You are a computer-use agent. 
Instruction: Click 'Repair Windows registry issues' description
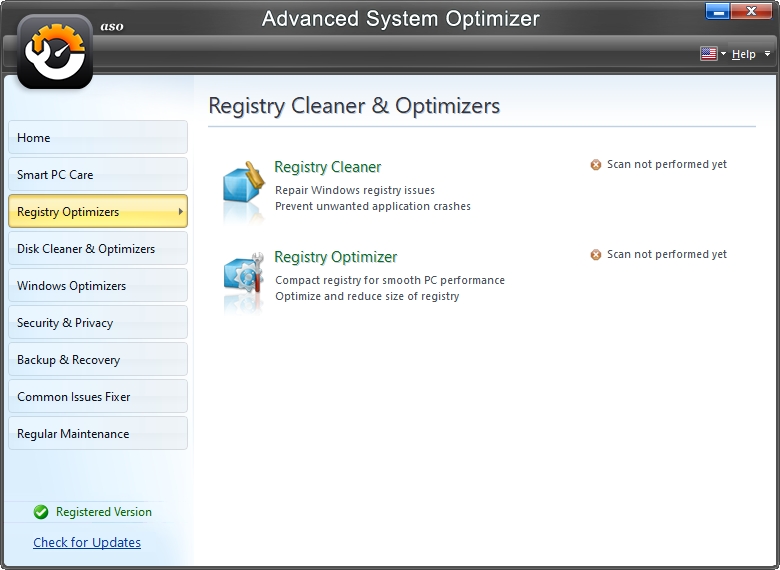(x=355, y=190)
